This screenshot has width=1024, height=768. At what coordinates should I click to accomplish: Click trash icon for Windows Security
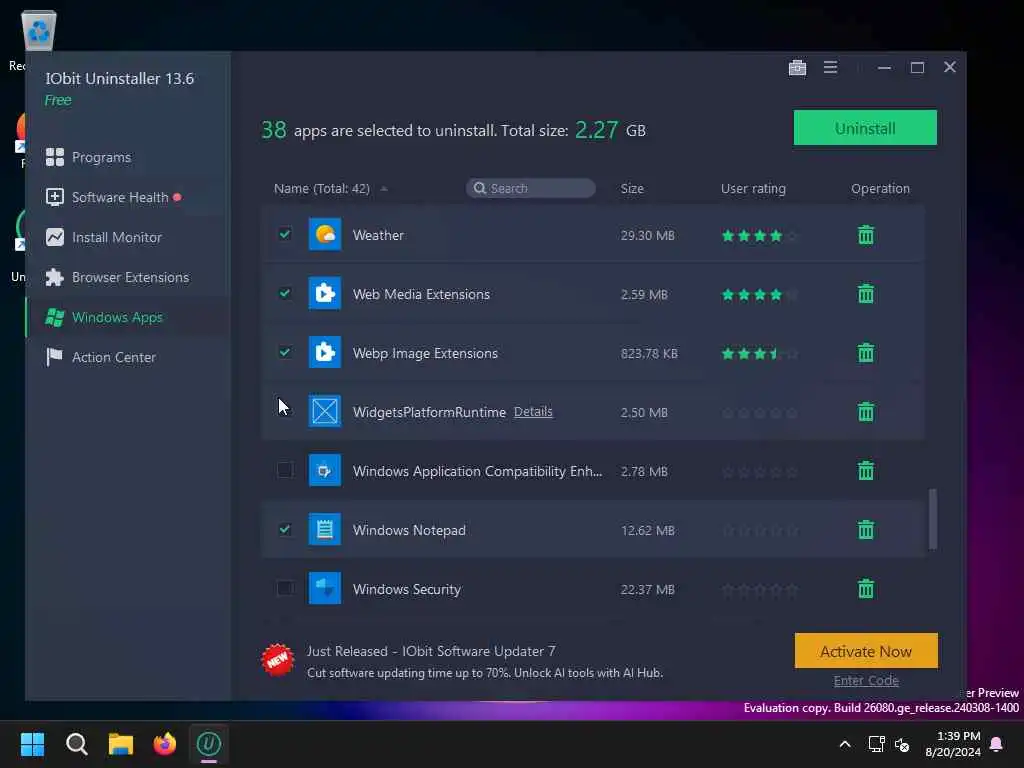(x=865, y=589)
